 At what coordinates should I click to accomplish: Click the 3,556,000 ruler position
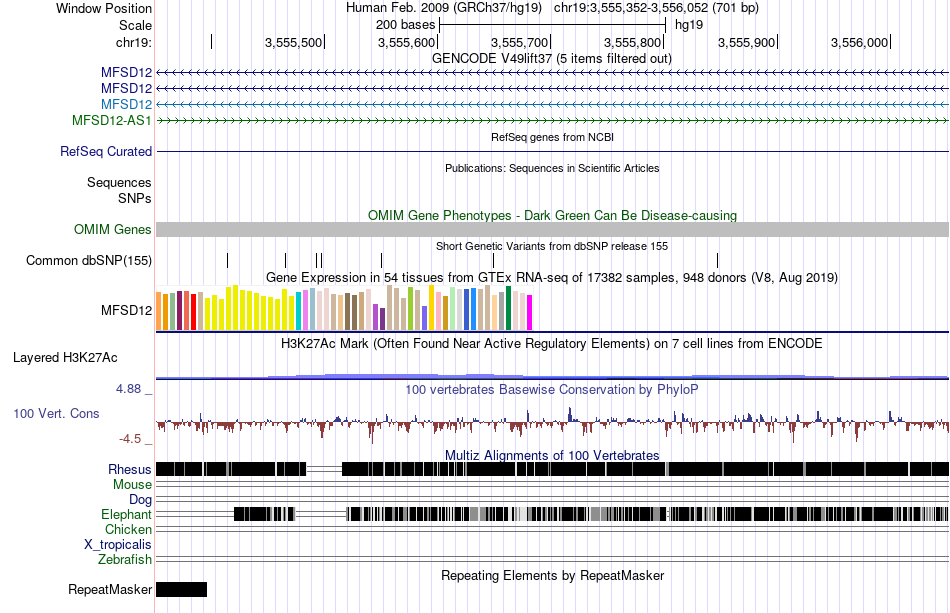(x=859, y=42)
